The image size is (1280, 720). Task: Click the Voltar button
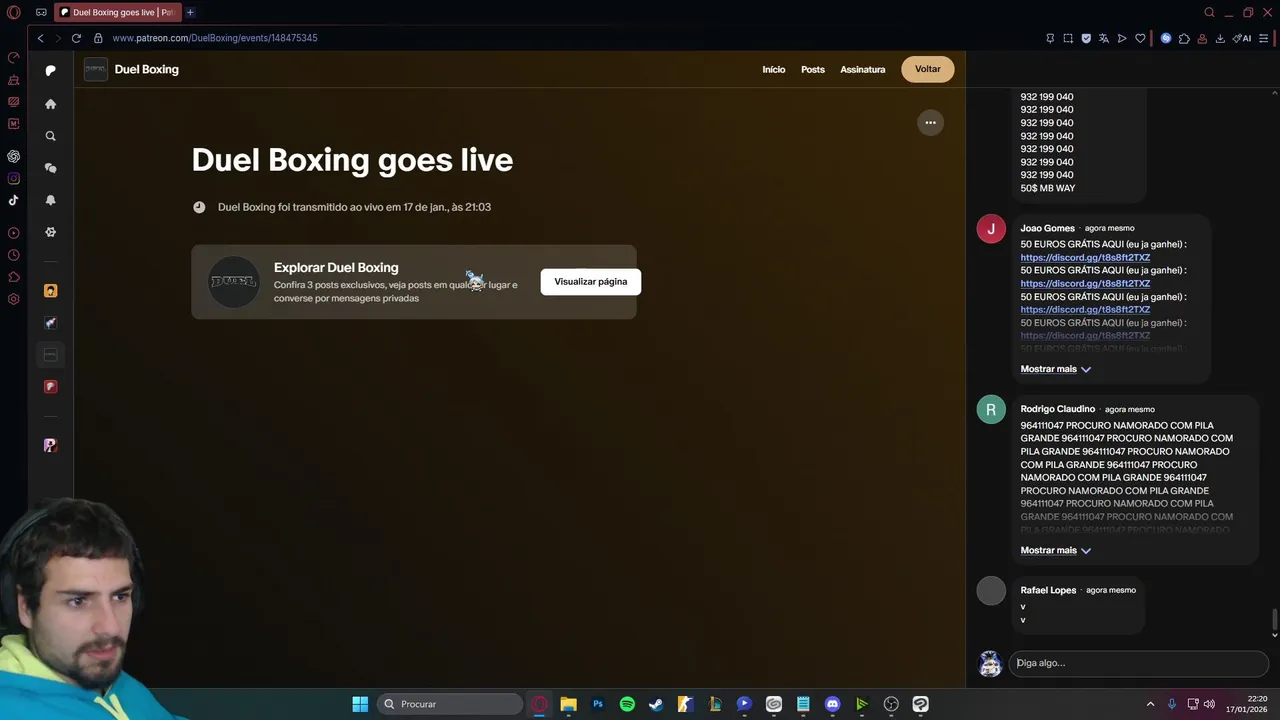pyautogui.click(x=928, y=69)
